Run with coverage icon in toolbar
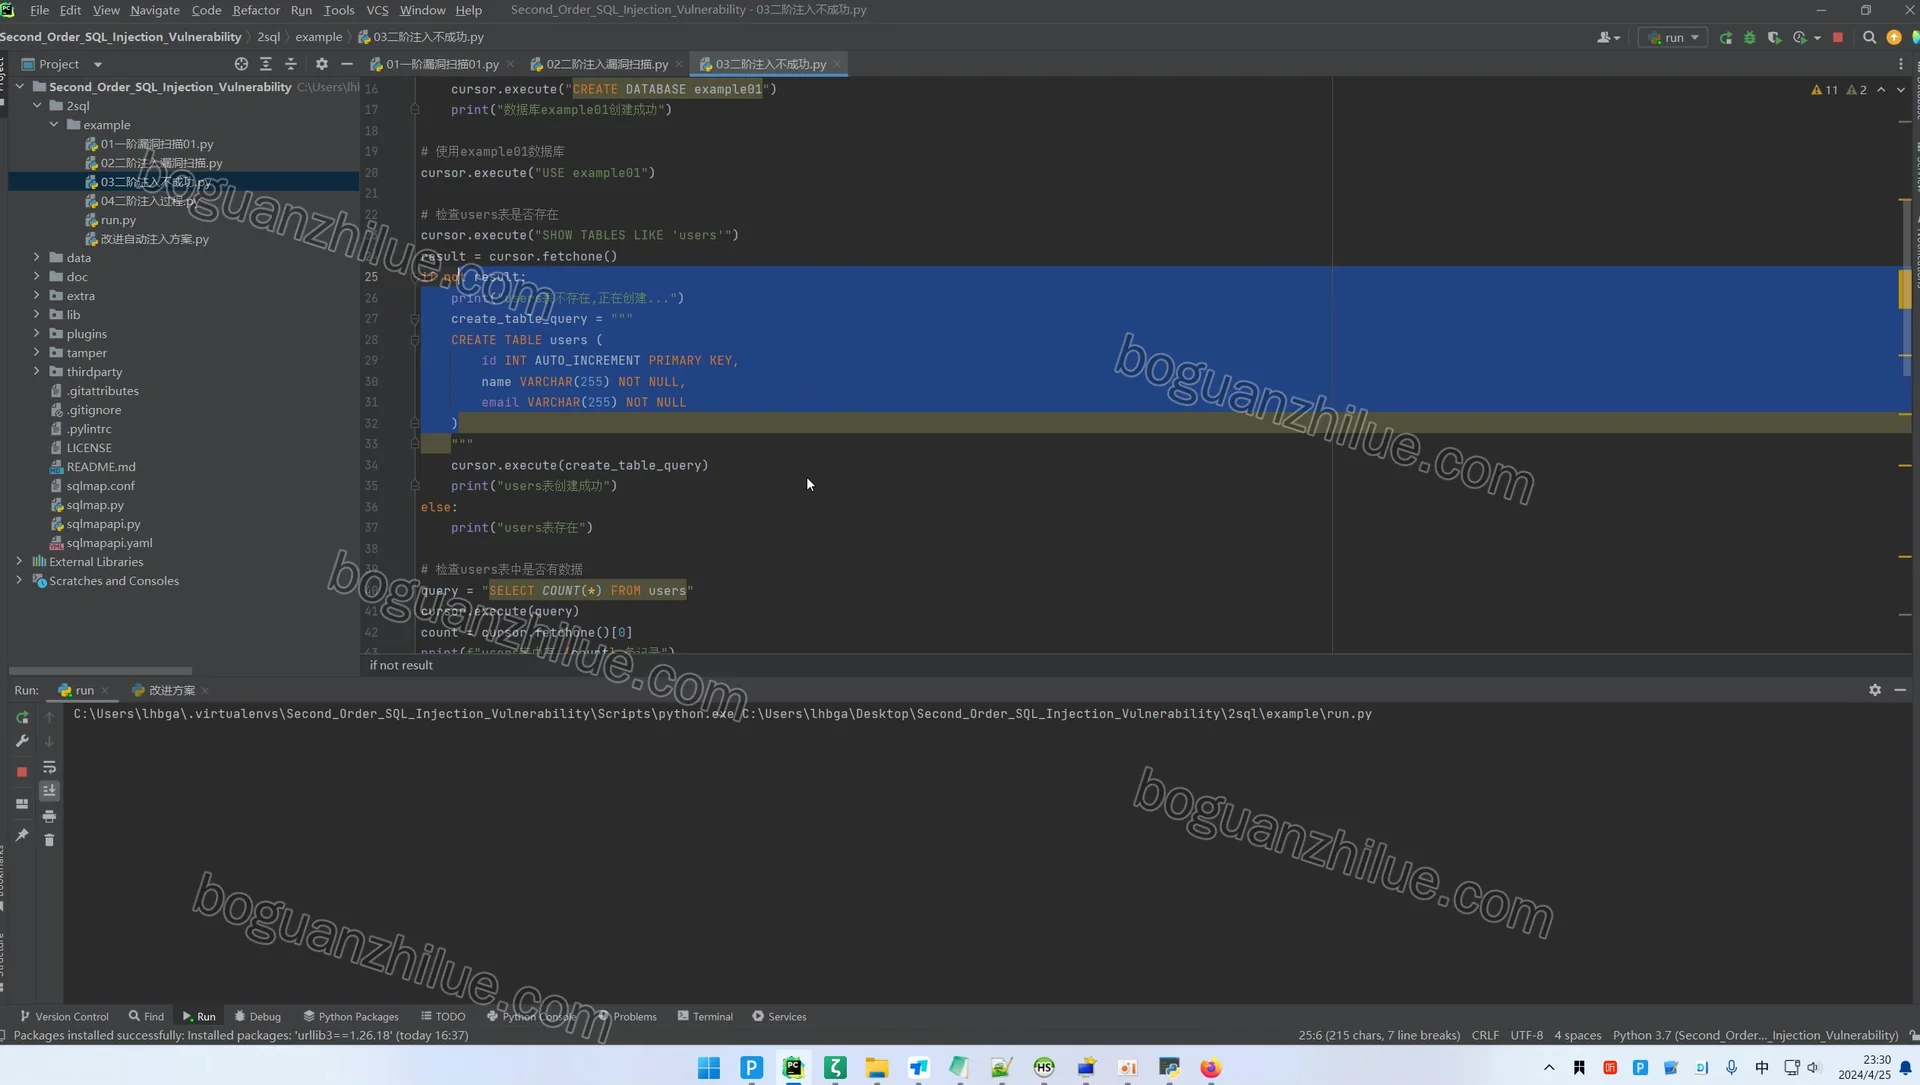The width and height of the screenshot is (1920, 1085). 1774,37
